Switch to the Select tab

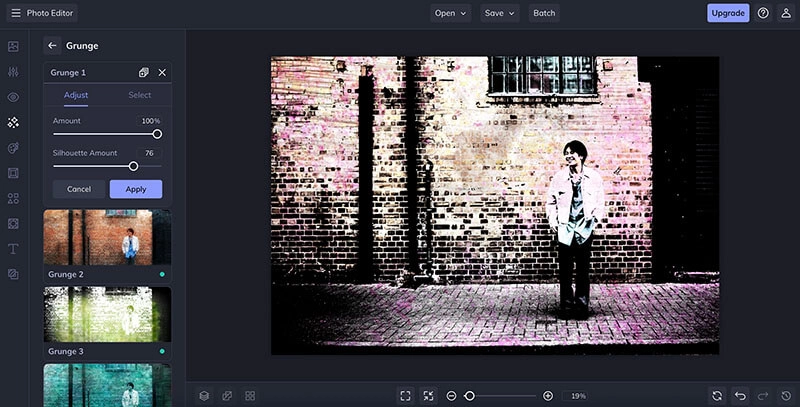click(140, 95)
